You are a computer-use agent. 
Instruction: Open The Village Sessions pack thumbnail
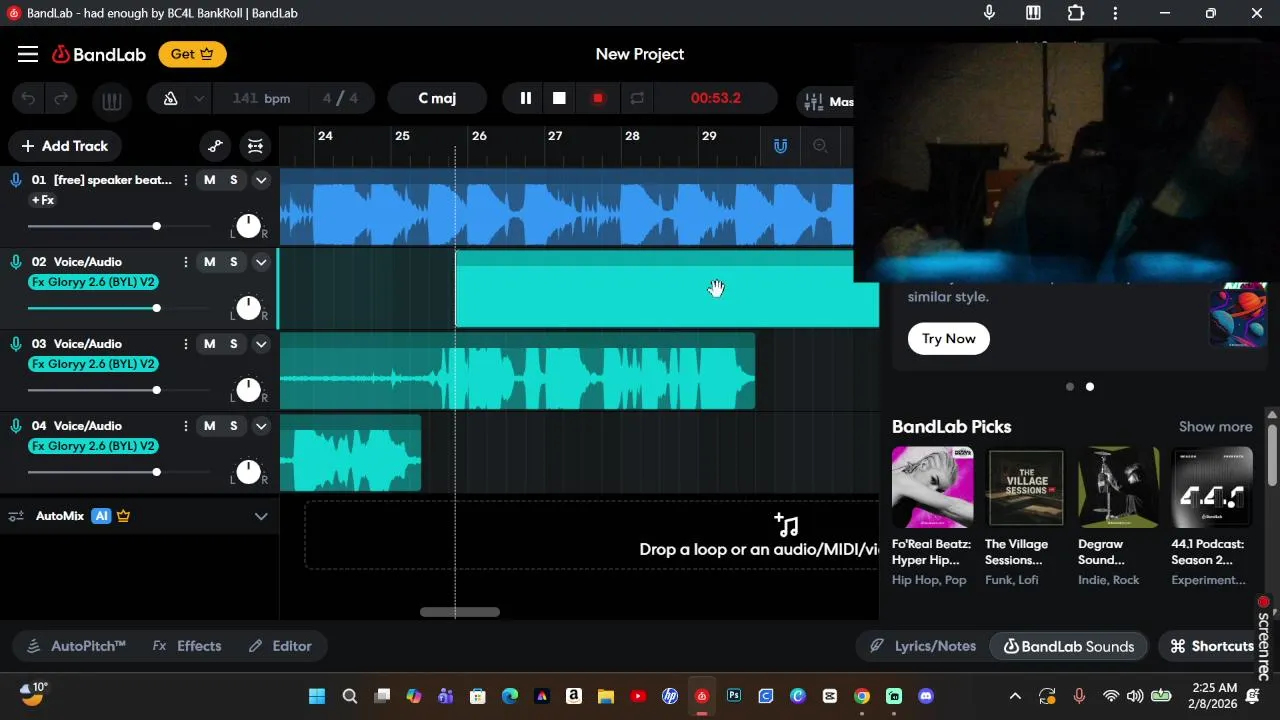point(1026,487)
